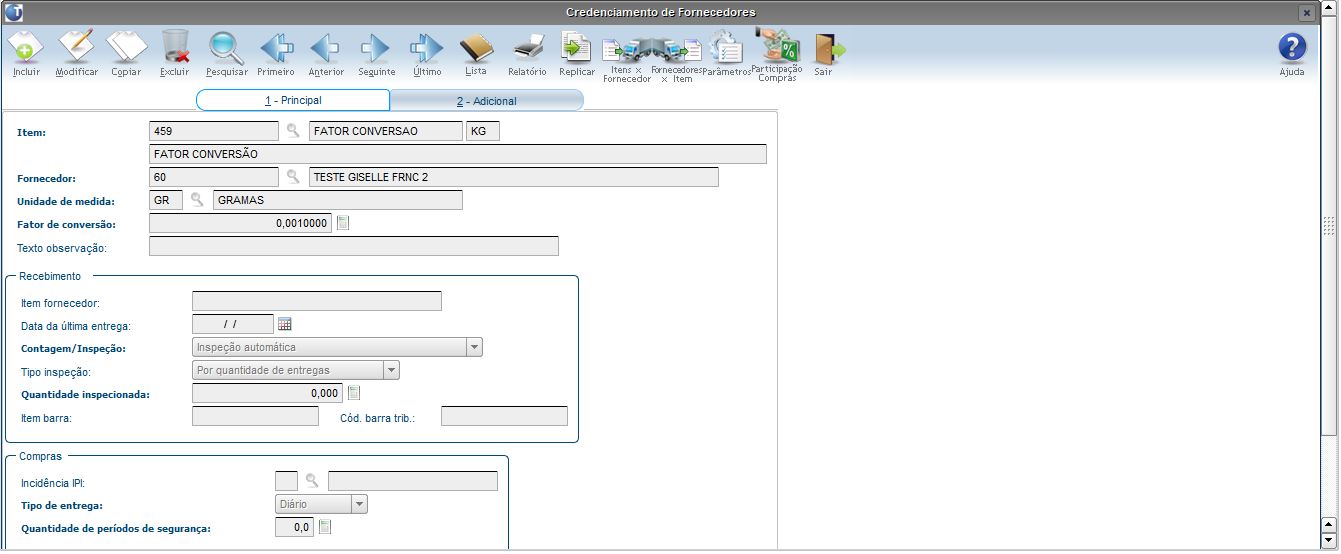This screenshot has width=1341, height=554.
Task: Click the Item barra field
Action: click(x=255, y=416)
